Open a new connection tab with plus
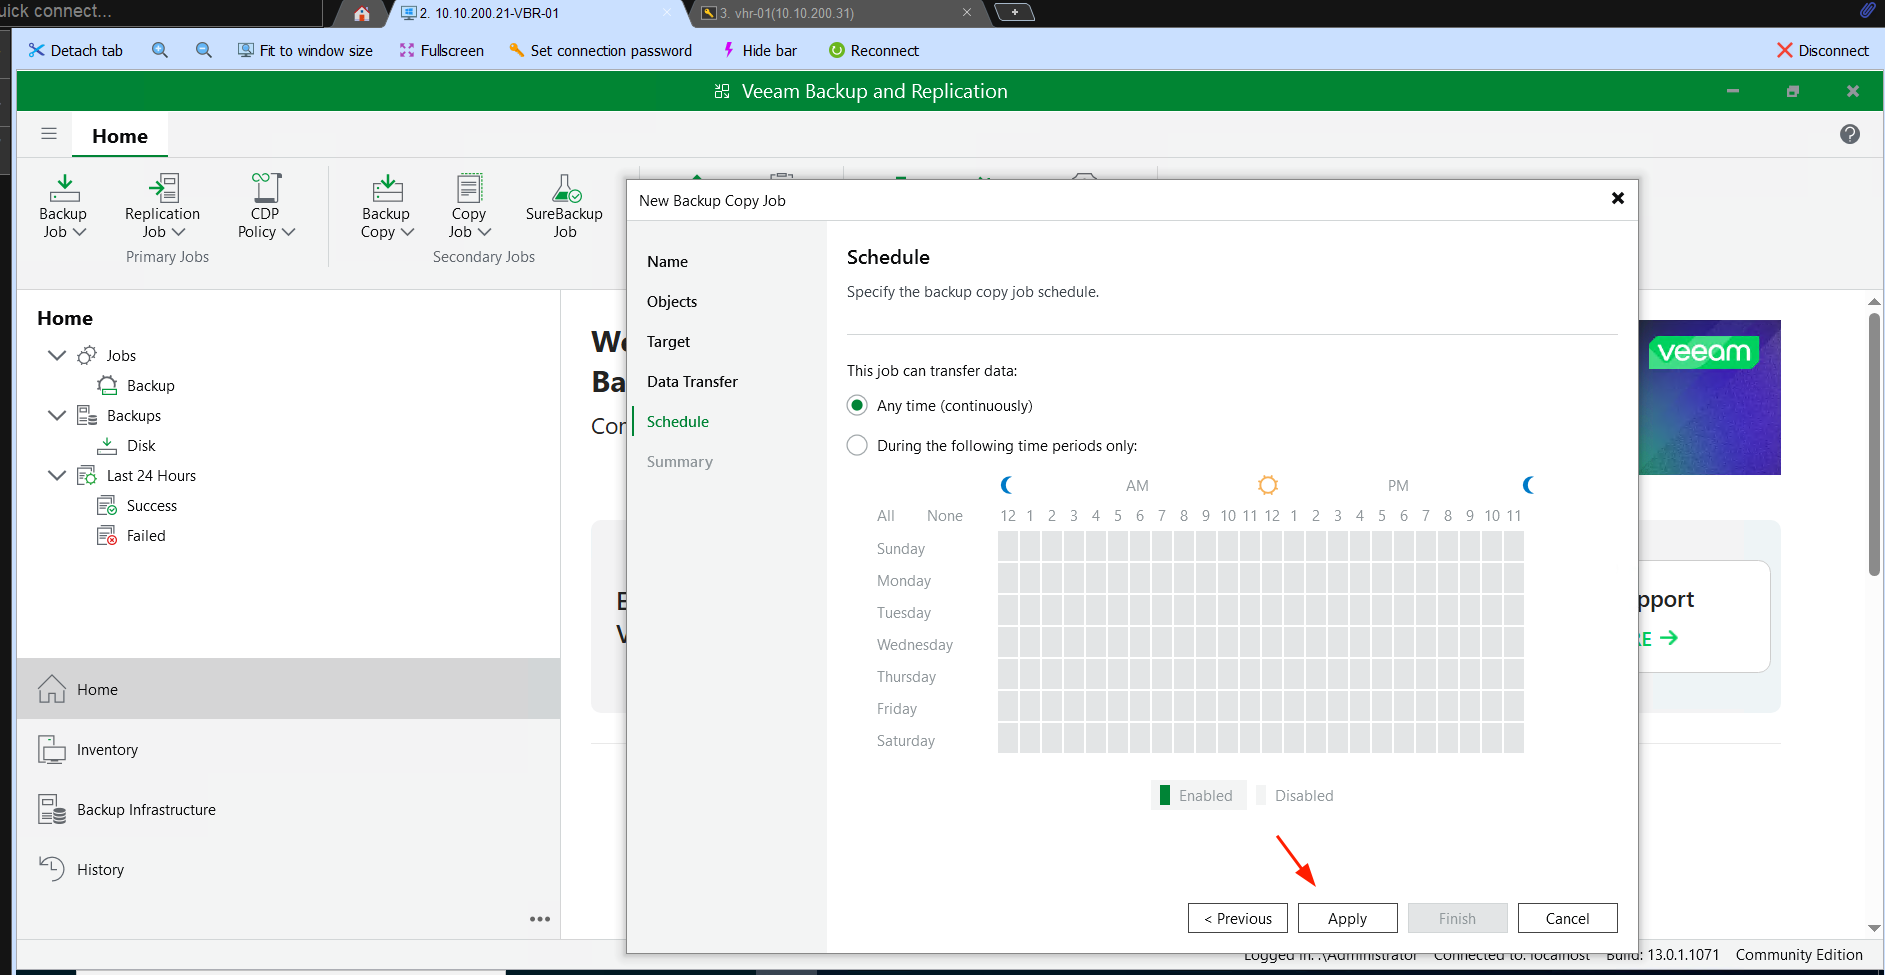Screen dimensions: 1885x975 [x=1015, y=12]
